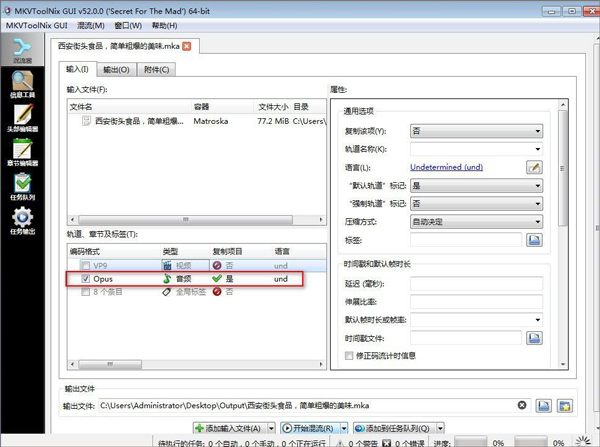Open the Header editor (头部编辑器)

[22, 118]
